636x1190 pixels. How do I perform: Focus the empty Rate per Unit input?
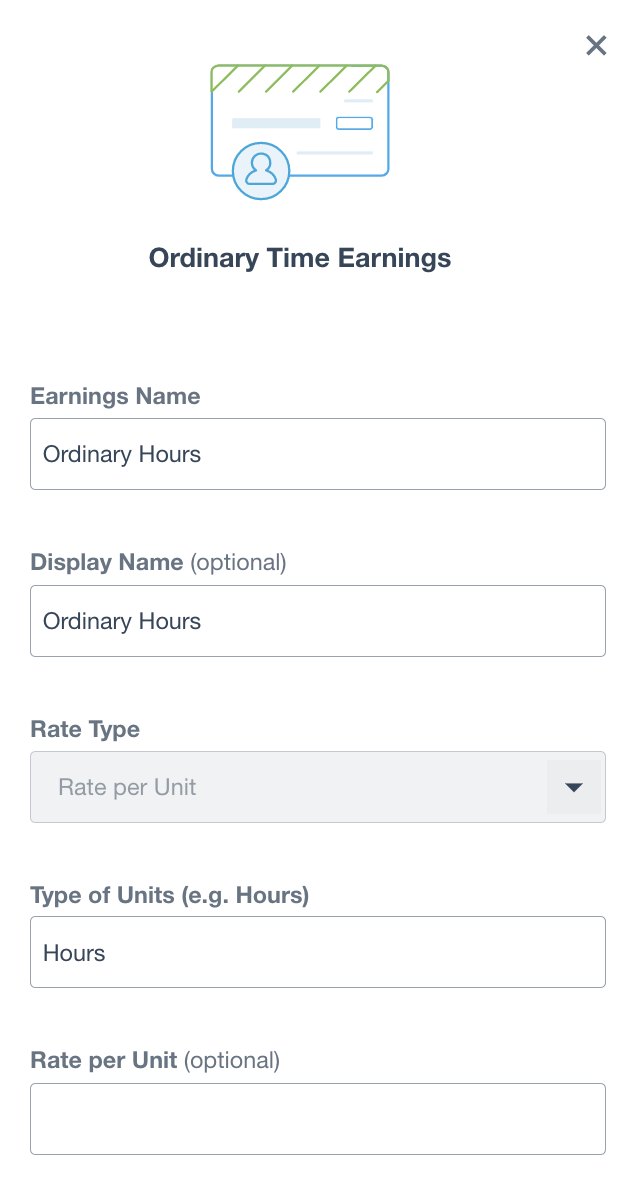(318, 1119)
